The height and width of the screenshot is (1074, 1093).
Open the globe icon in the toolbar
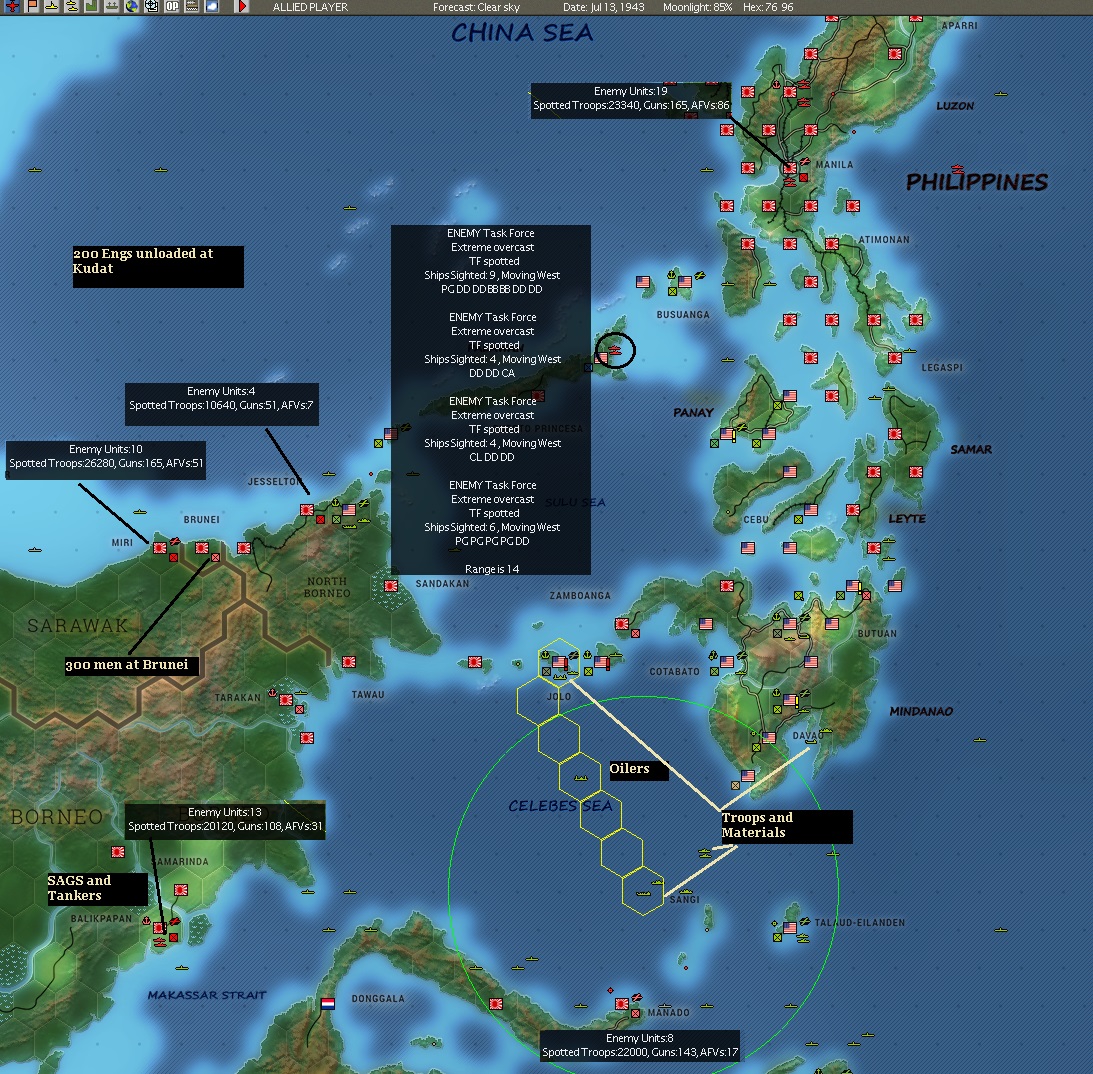132,6
